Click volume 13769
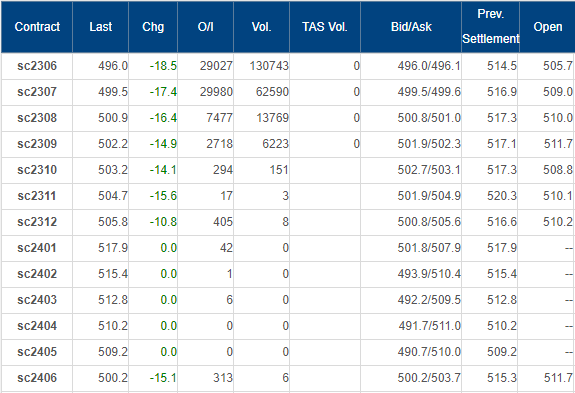This screenshot has width=575, height=393. 272,118
